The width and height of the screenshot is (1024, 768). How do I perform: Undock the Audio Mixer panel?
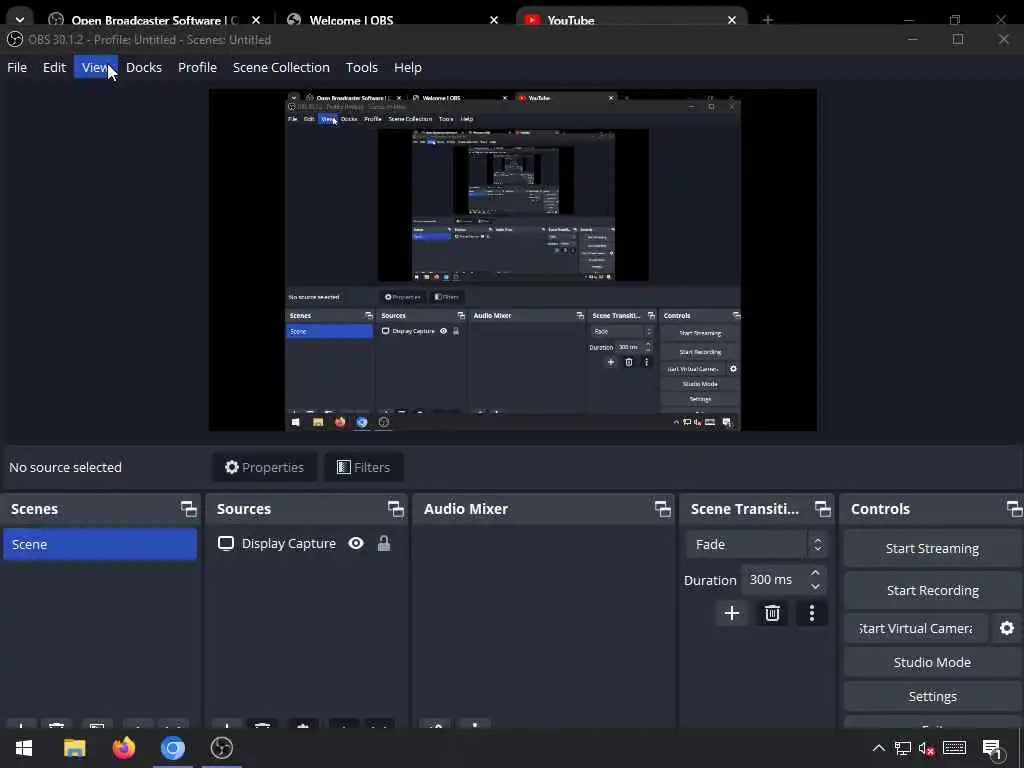pyautogui.click(x=663, y=509)
